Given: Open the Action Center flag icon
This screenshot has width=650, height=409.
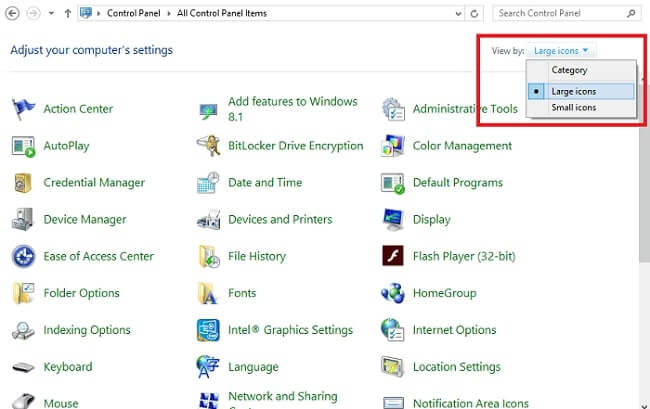Looking at the screenshot, I should pos(23,109).
